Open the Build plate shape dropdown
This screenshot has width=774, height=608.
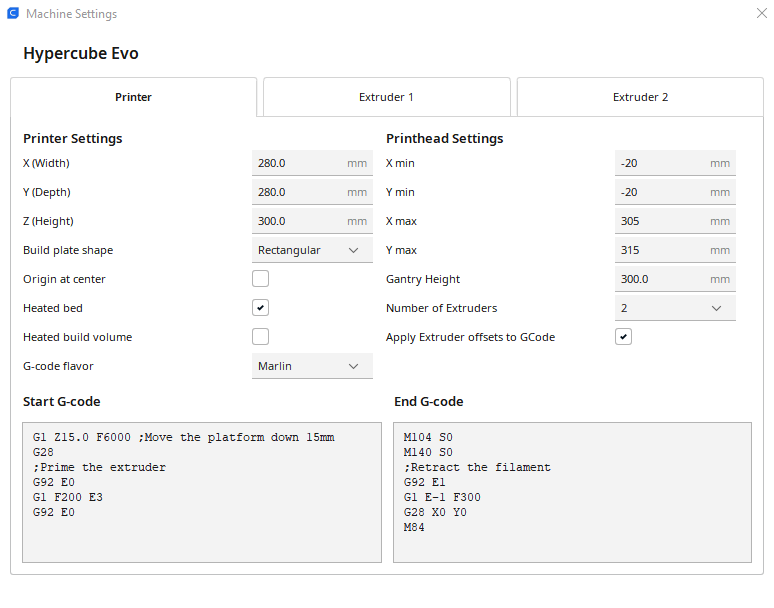[x=312, y=250]
